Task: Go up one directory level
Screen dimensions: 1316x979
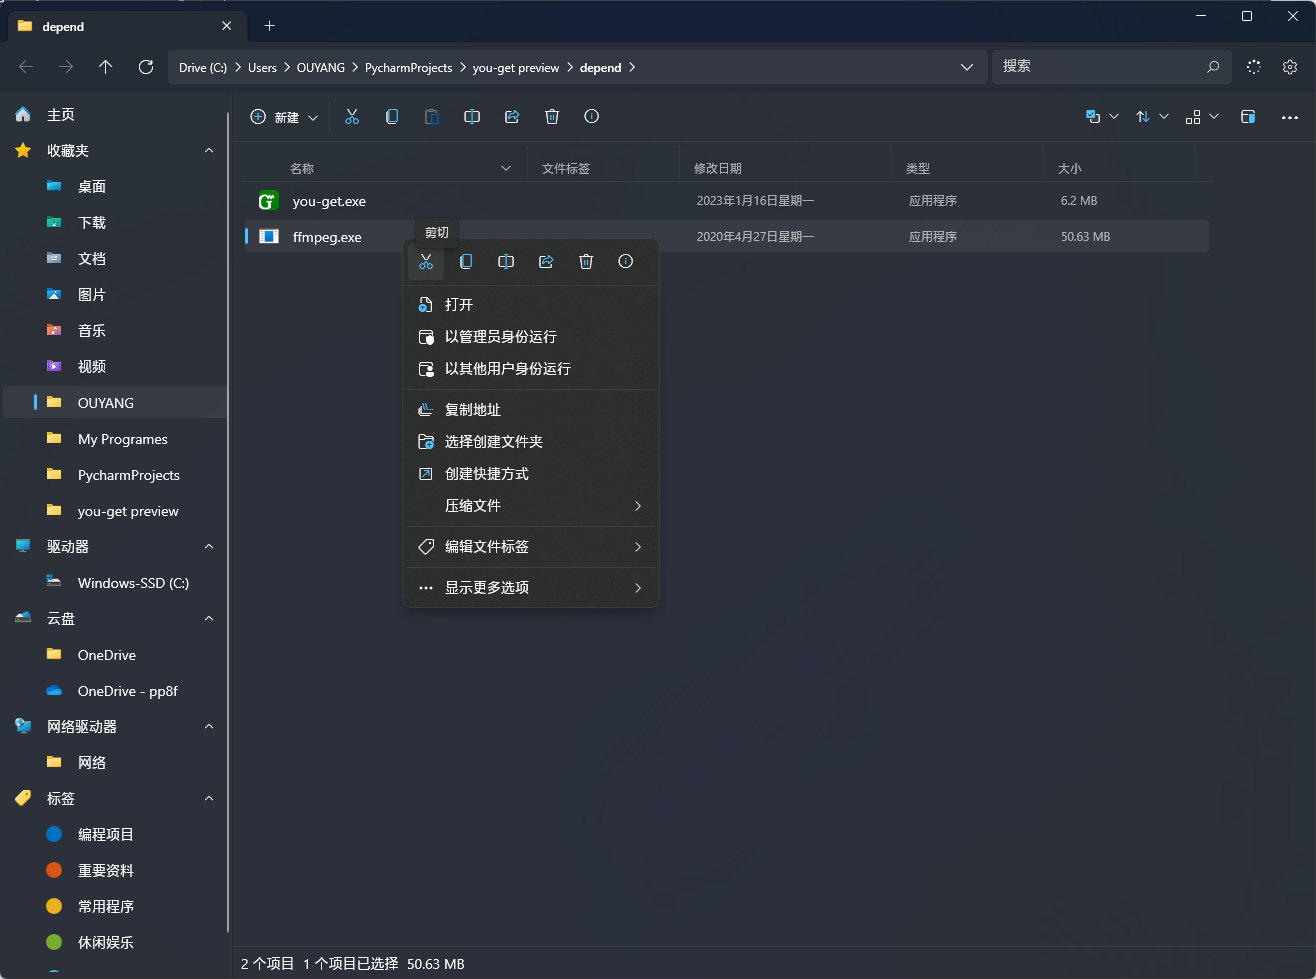Action: (106, 67)
